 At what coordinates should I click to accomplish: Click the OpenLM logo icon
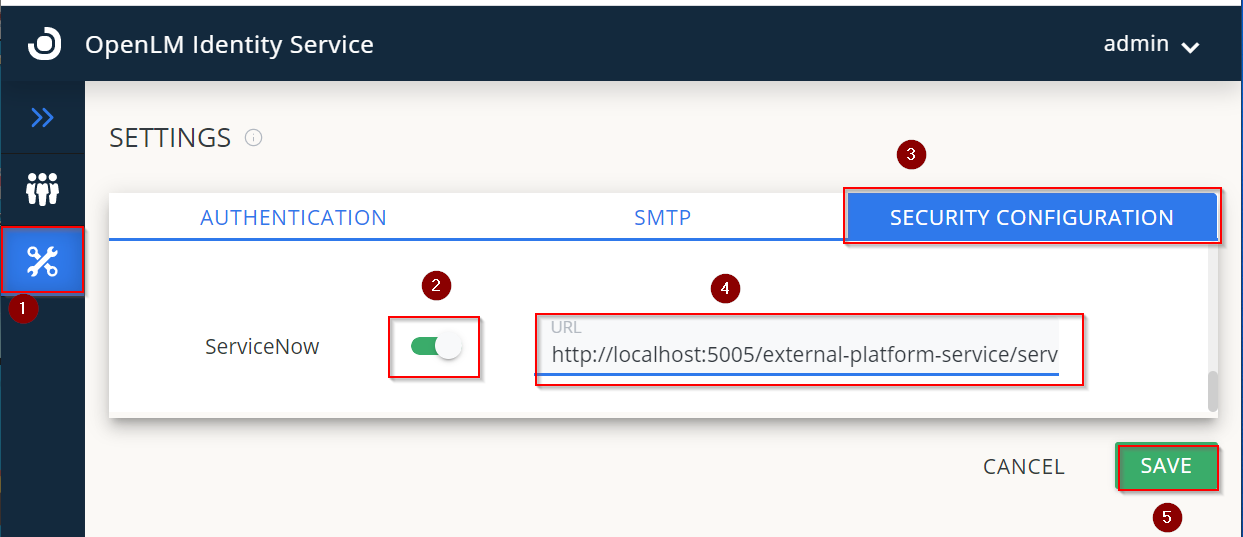(44, 44)
